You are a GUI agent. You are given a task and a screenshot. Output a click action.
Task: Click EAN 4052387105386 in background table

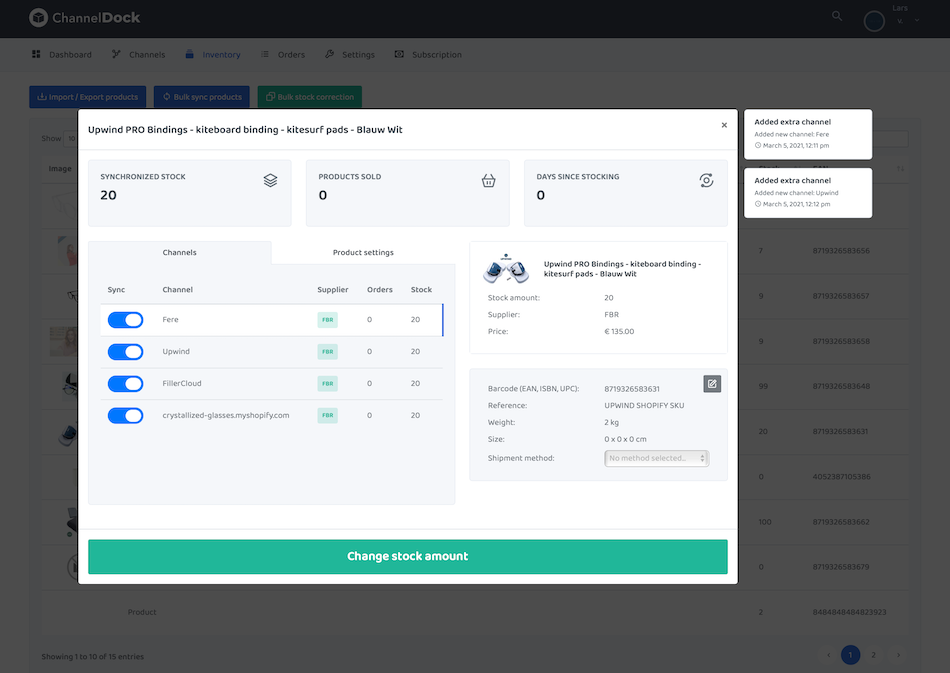tap(842, 477)
